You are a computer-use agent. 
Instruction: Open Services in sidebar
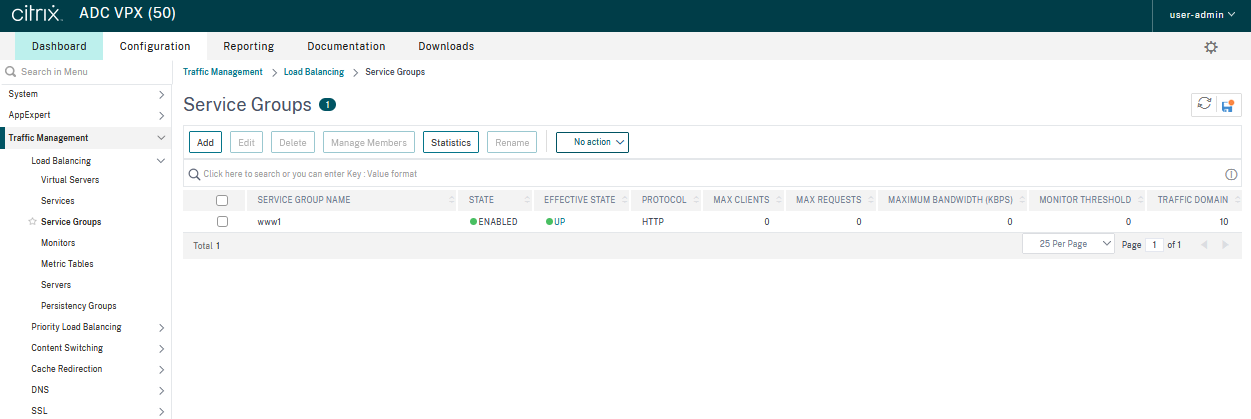[58, 201]
